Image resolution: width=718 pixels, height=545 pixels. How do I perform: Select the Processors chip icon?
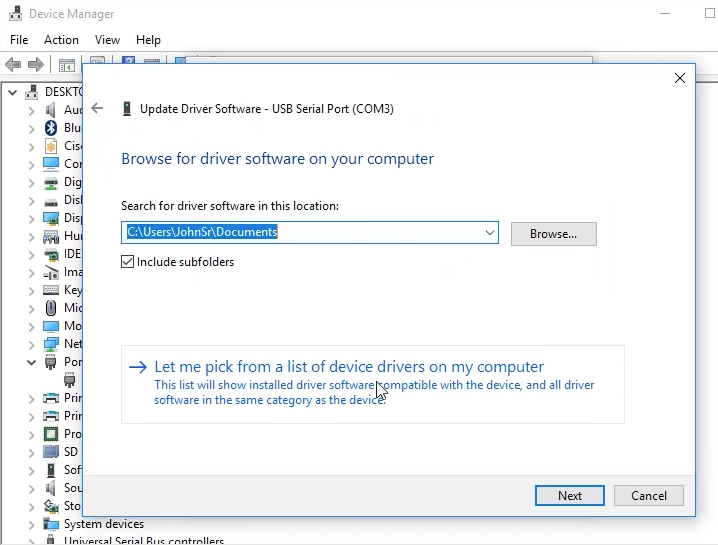tap(51, 434)
